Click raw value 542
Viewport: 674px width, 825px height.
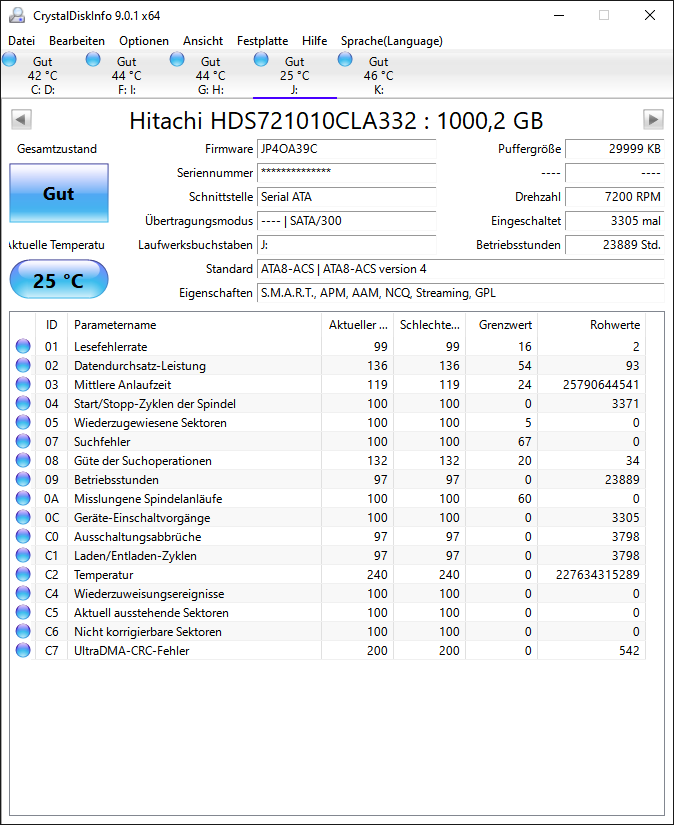pyautogui.click(x=629, y=650)
